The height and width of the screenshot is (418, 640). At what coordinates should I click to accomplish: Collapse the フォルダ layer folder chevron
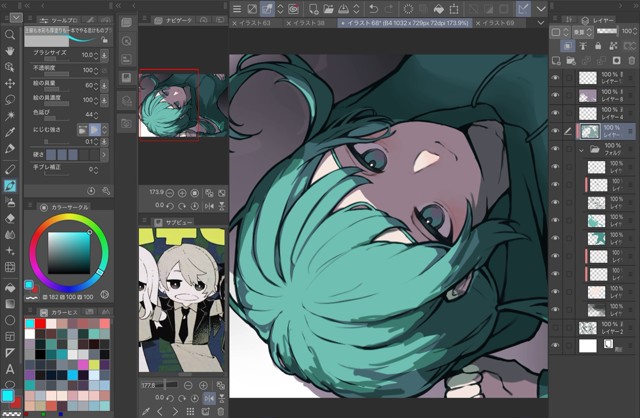(581, 150)
